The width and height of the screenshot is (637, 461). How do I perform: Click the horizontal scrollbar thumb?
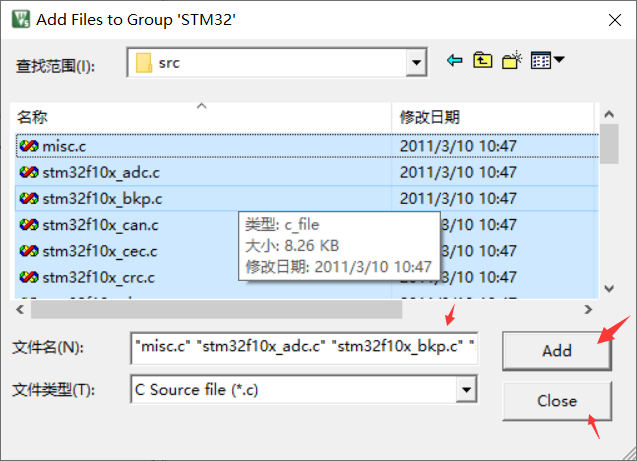point(216,310)
